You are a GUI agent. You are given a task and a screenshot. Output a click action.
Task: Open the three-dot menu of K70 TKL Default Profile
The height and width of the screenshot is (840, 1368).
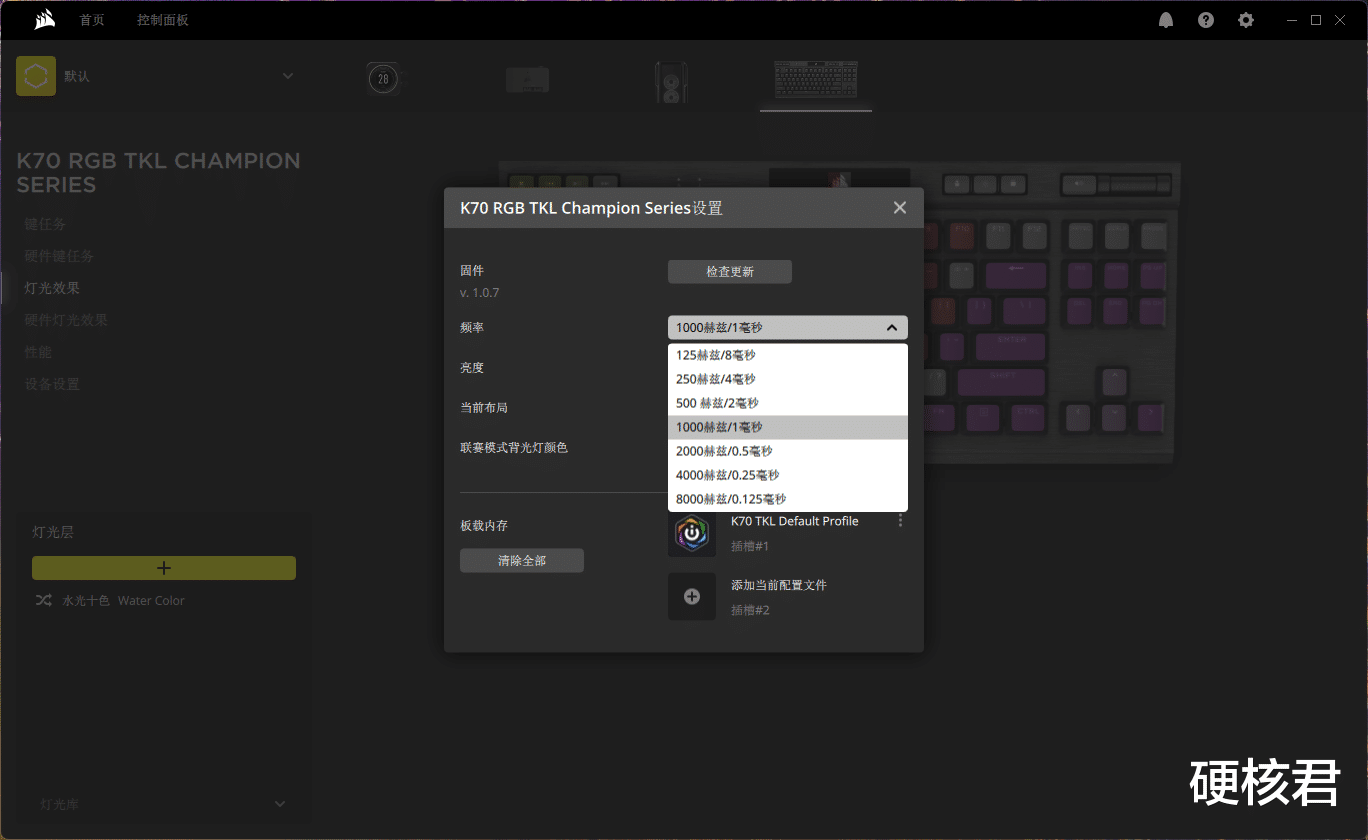pos(898,519)
